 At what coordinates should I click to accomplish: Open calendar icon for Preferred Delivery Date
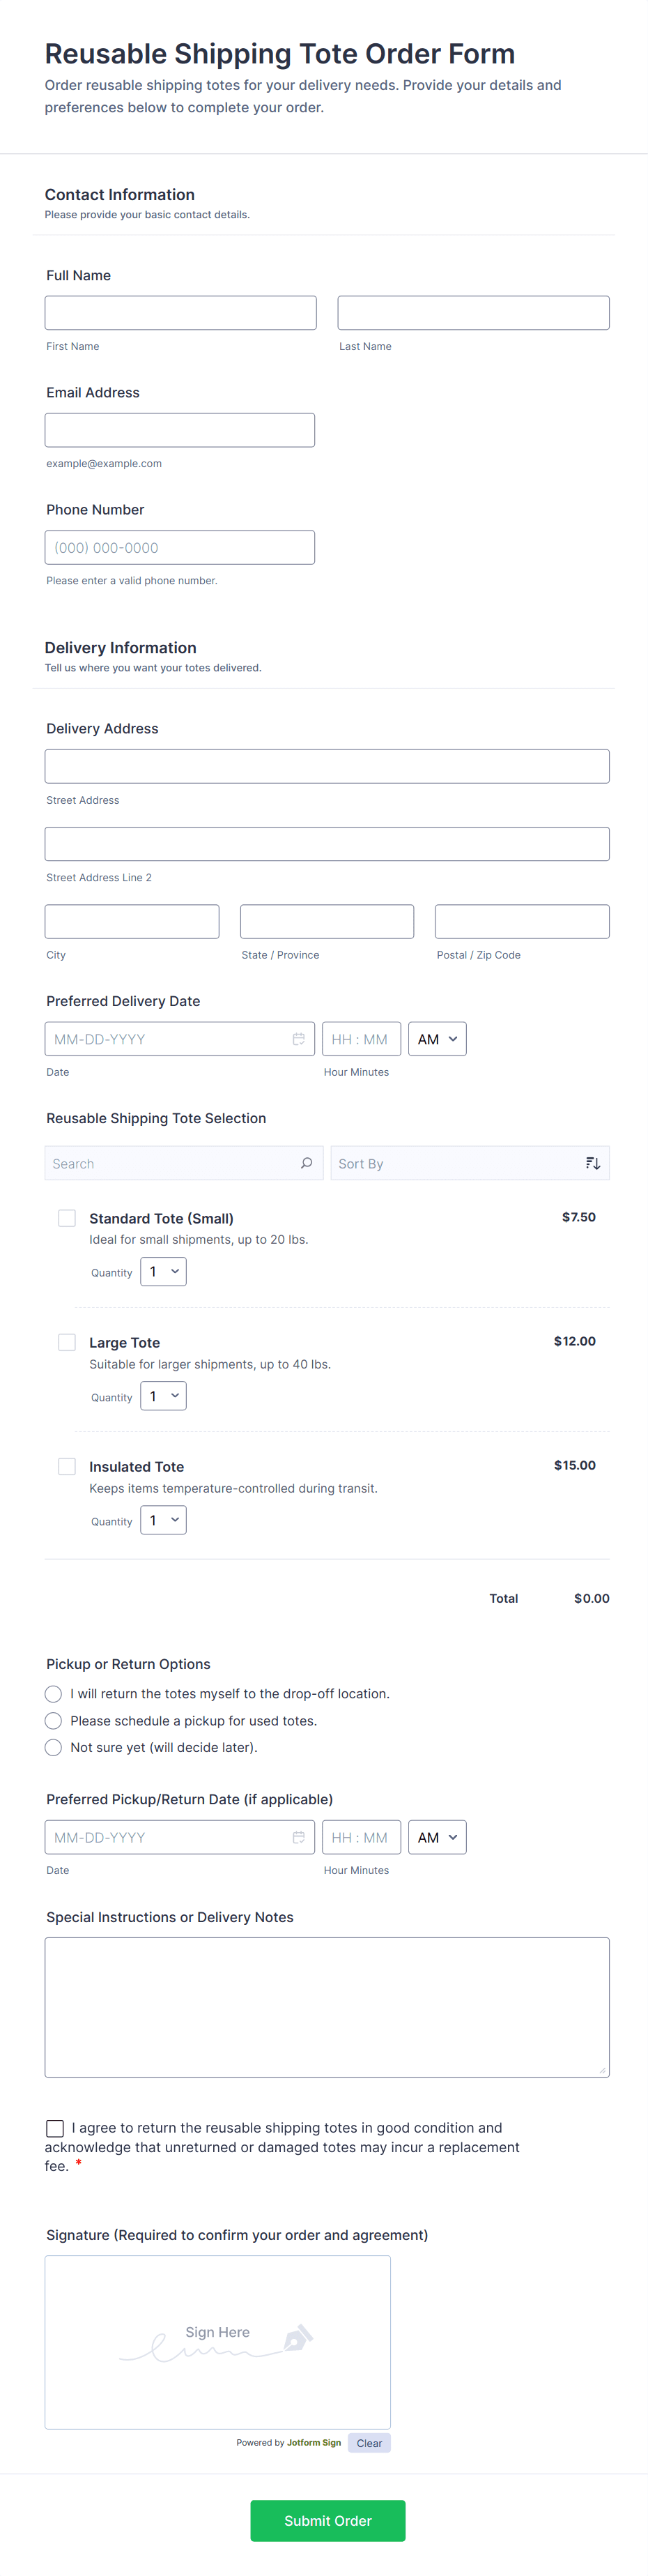click(x=298, y=1039)
